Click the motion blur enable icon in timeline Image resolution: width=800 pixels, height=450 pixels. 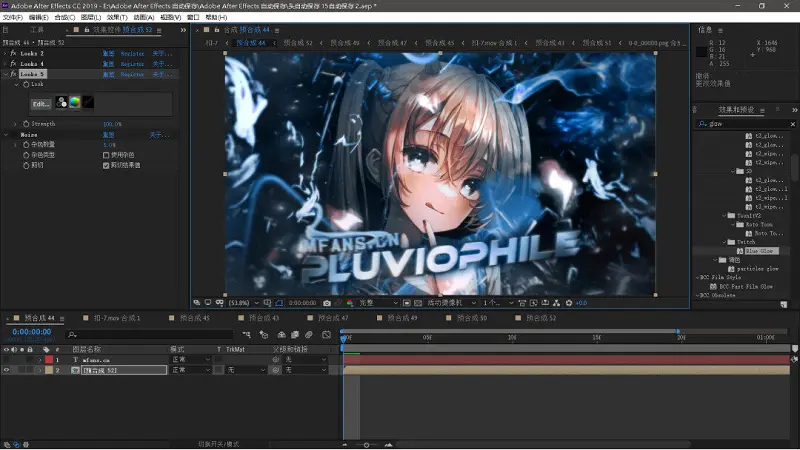pos(309,335)
